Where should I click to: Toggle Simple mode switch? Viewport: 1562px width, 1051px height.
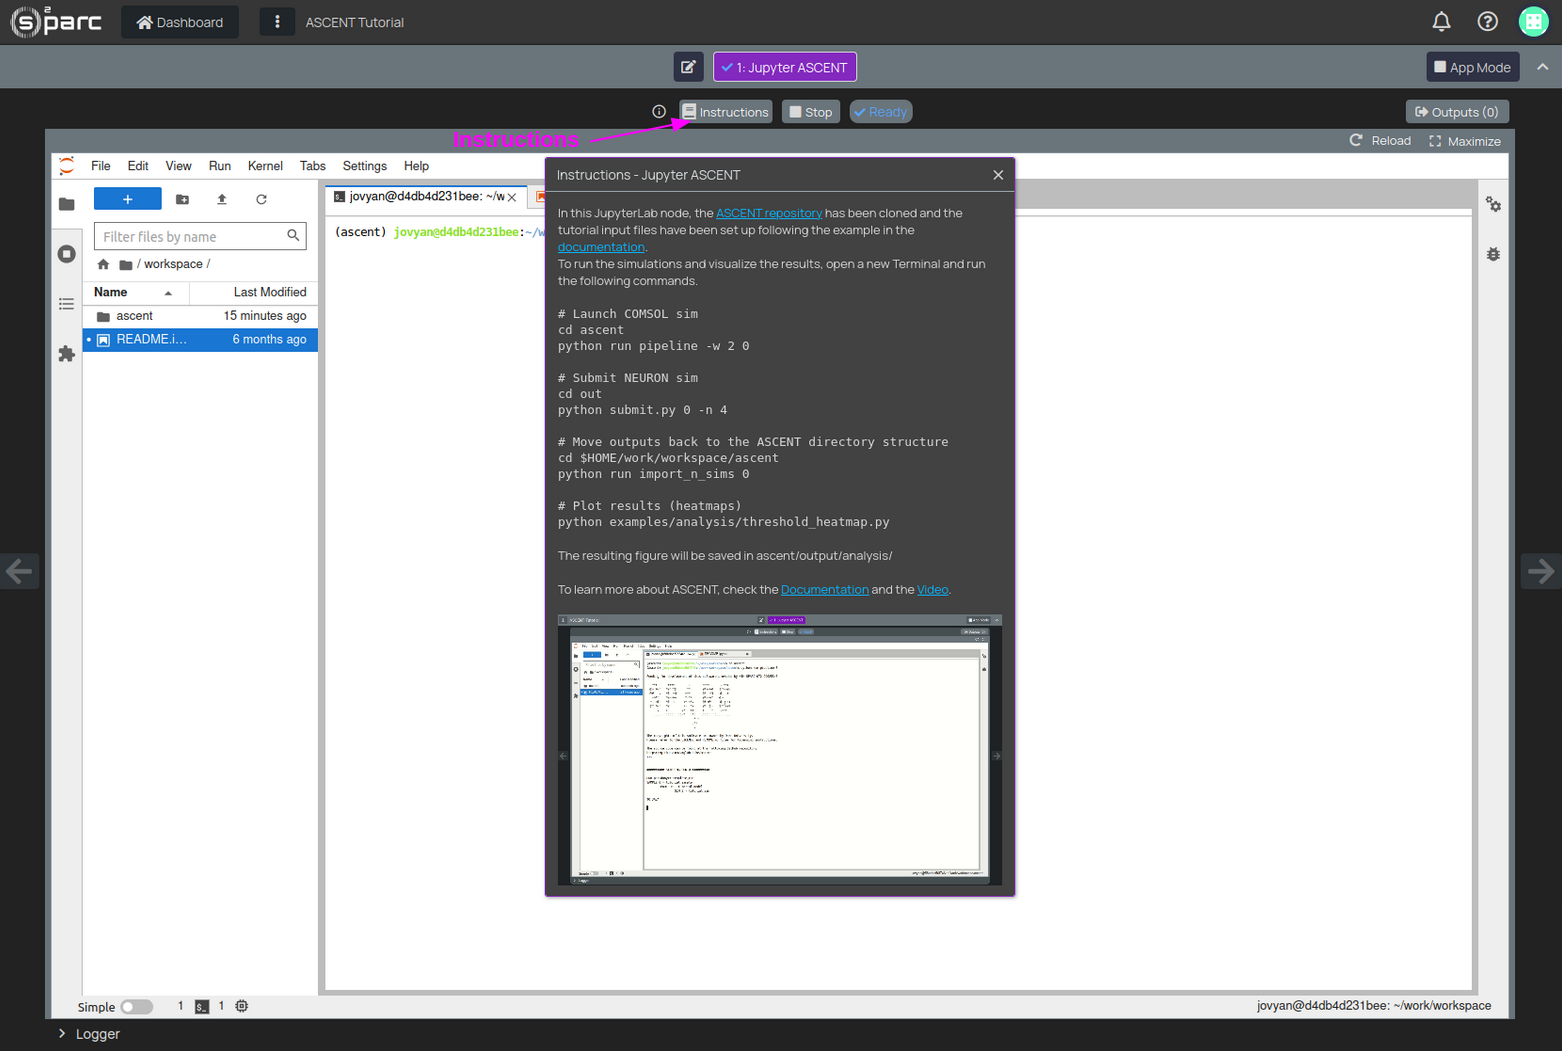[137, 1007]
